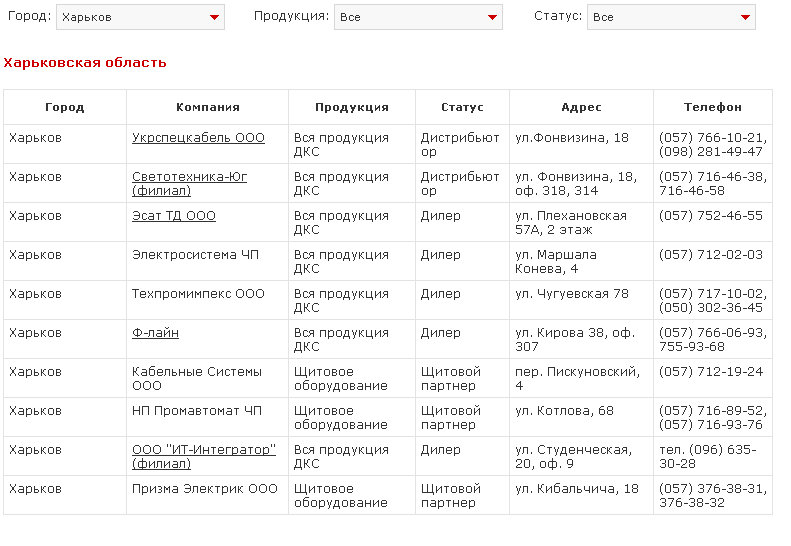Select the Призма Электрик ООО cell

(207, 496)
